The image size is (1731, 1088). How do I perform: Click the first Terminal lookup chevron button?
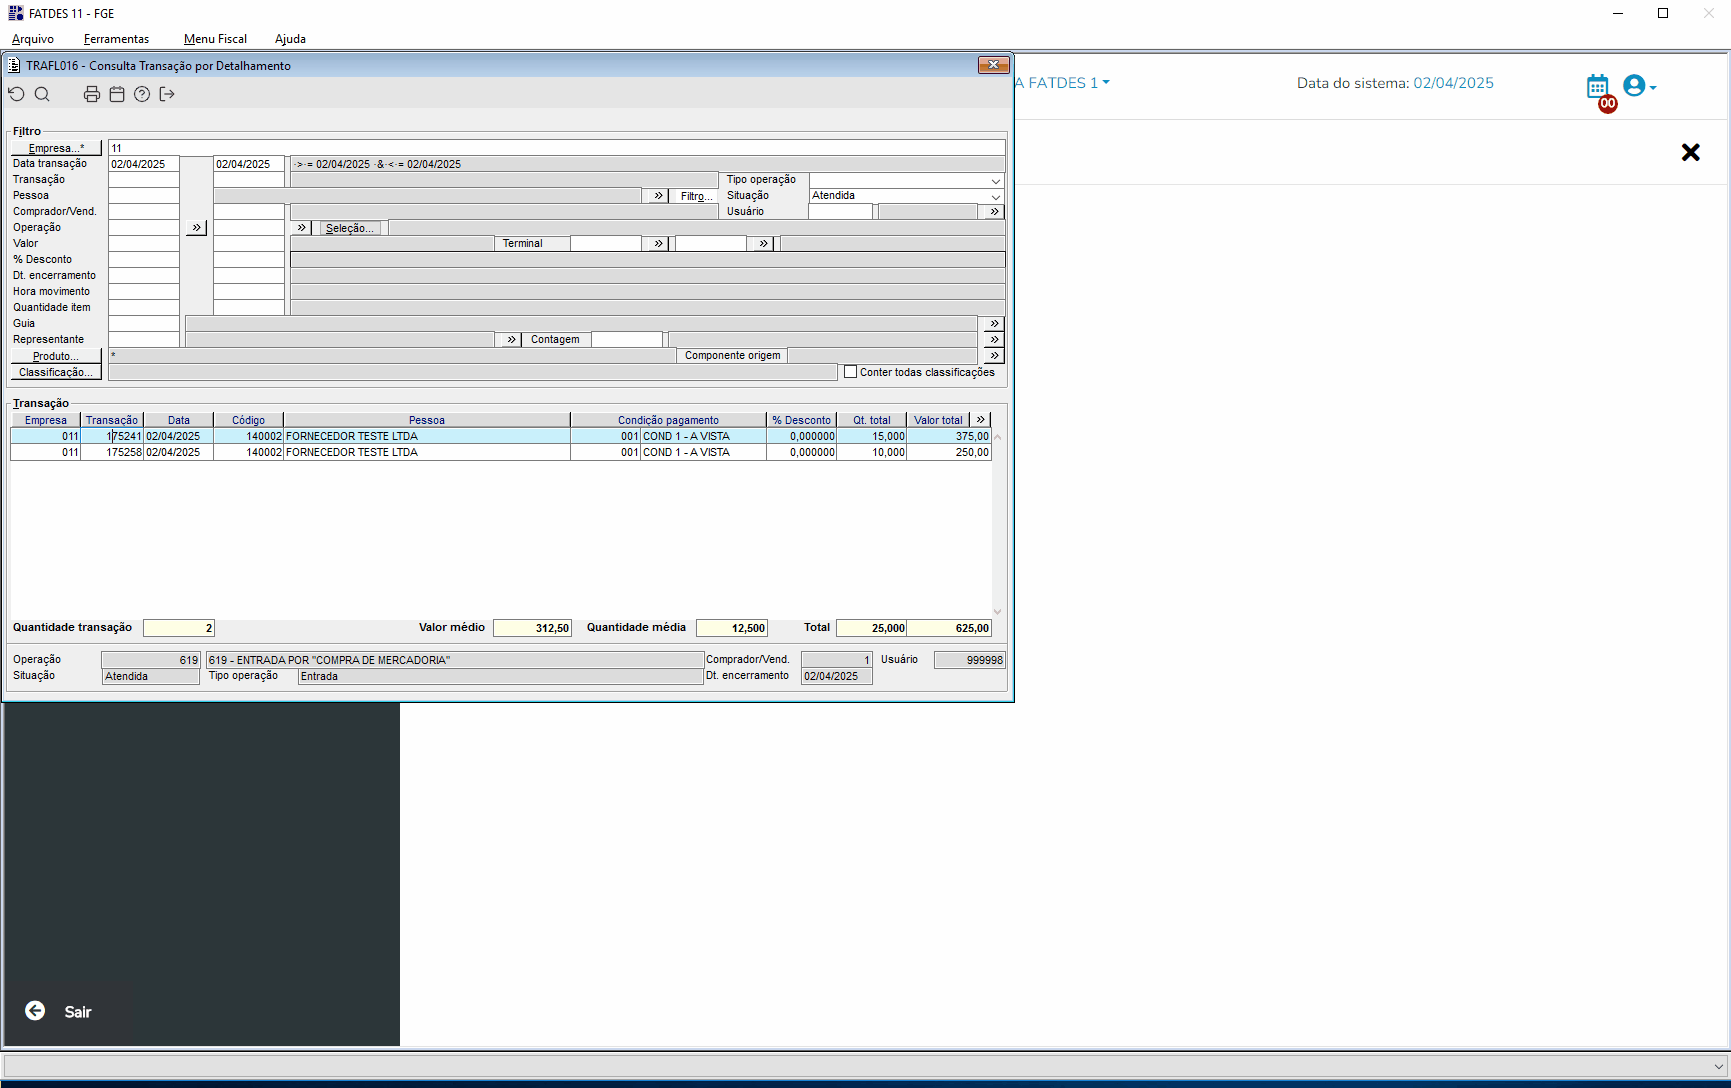[x=658, y=244]
